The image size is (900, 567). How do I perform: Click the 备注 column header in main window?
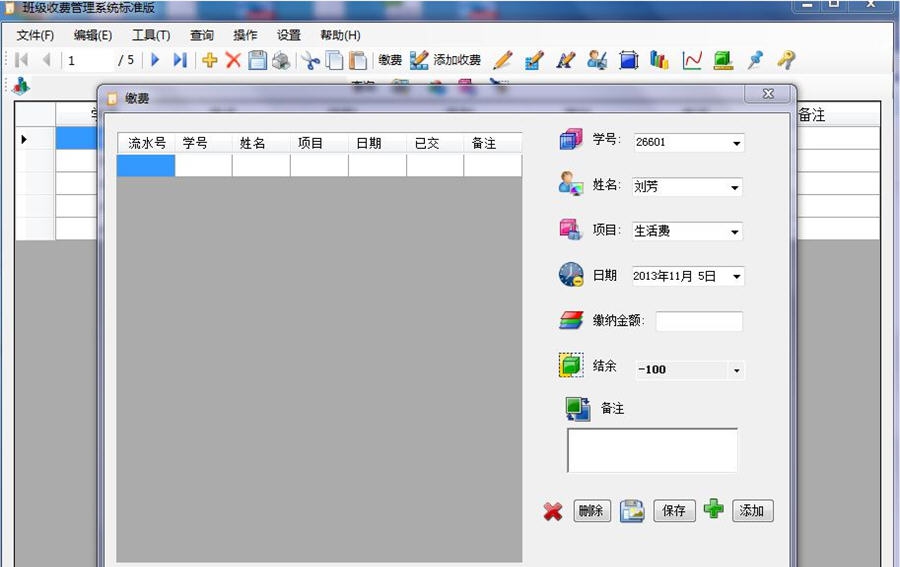click(x=812, y=115)
